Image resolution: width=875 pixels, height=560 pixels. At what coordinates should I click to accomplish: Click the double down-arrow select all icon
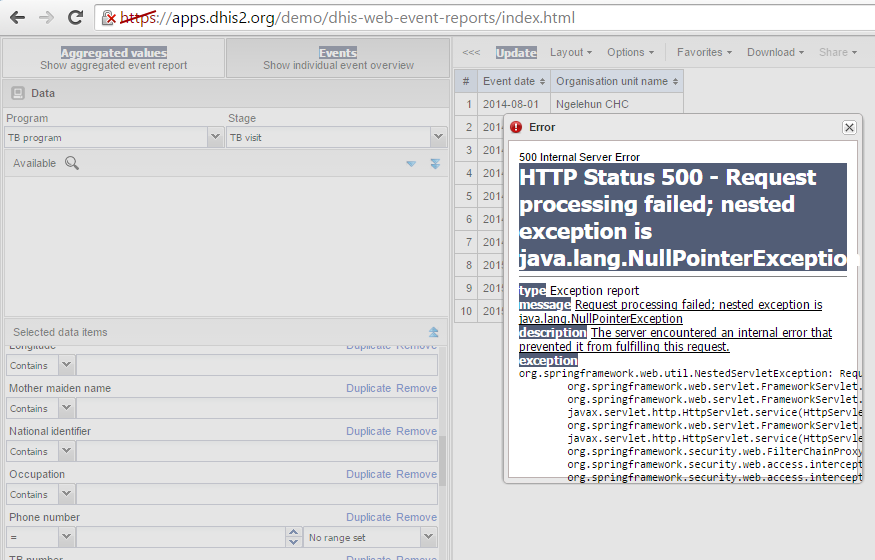[x=435, y=164]
